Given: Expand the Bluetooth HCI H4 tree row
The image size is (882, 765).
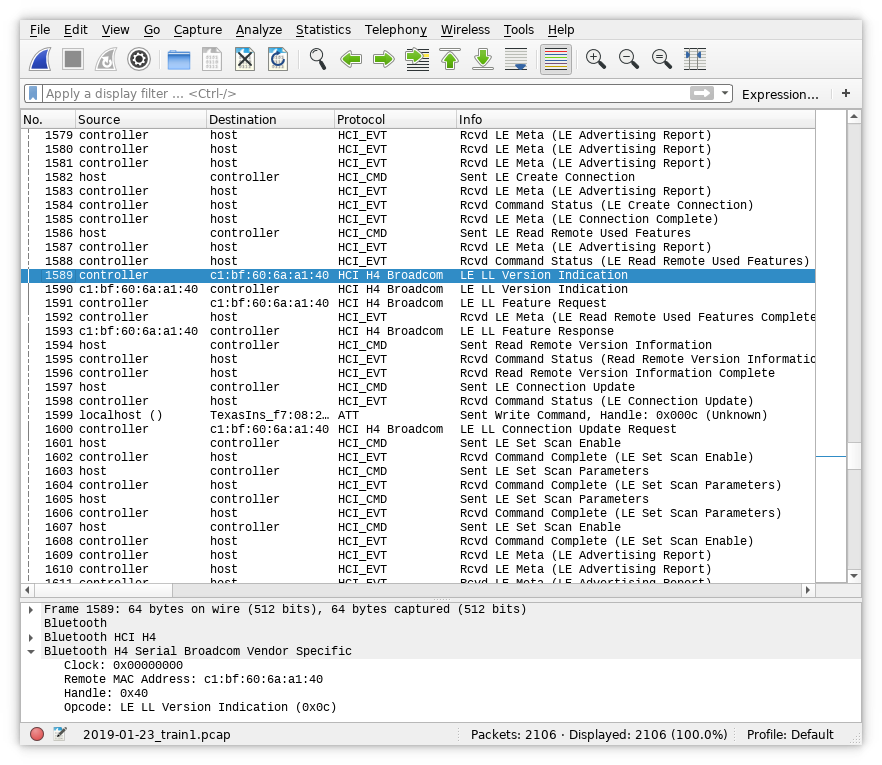Looking at the screenshot, I should click(31, 637).
